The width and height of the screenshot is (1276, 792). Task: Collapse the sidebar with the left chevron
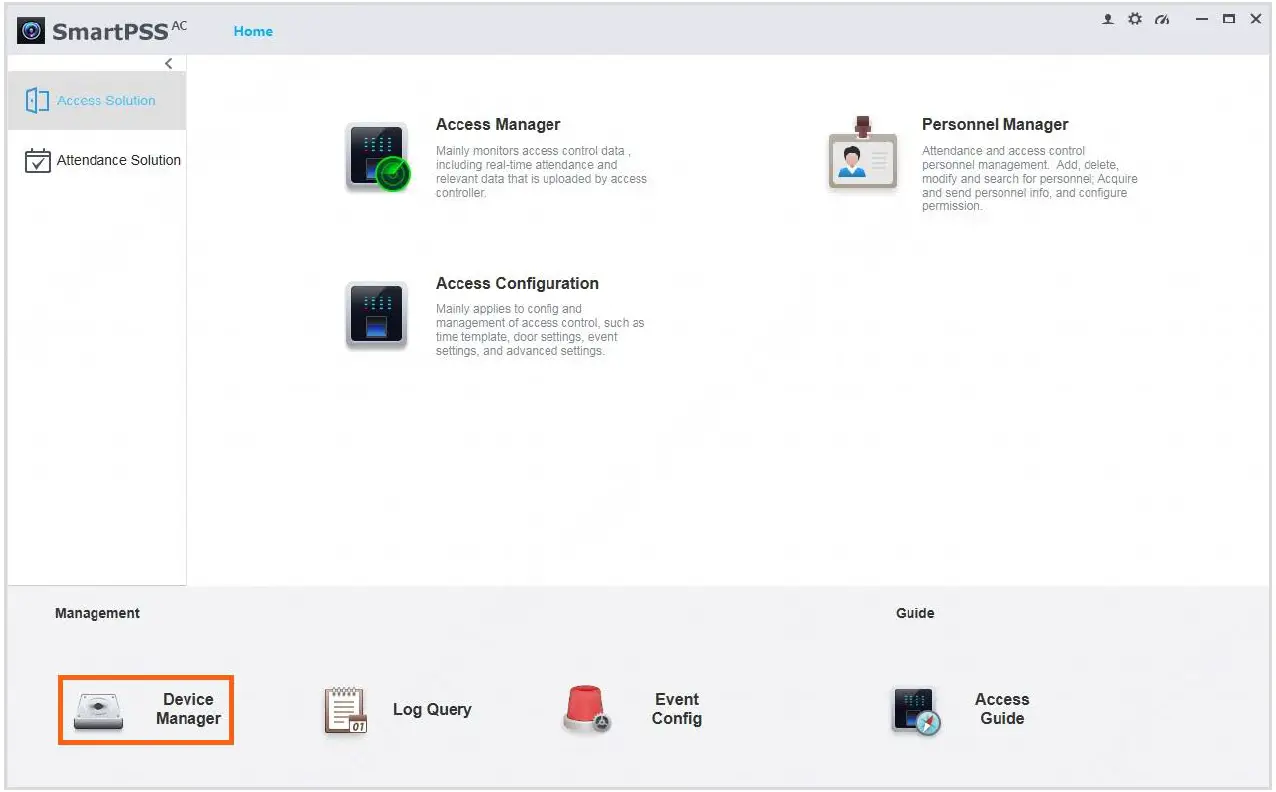point(168,63)
